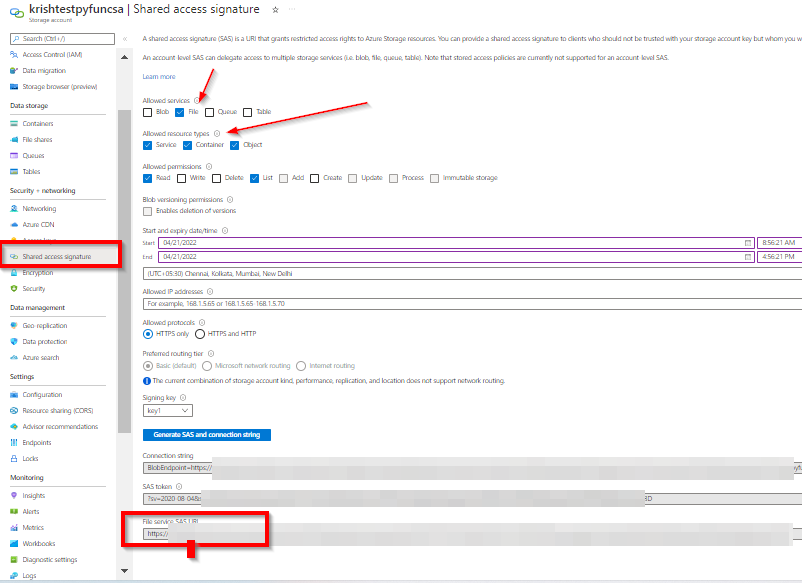Click the Azure CDN cloud icon
The width and height of the screenshot is (802, 583).
pos(14,225)
